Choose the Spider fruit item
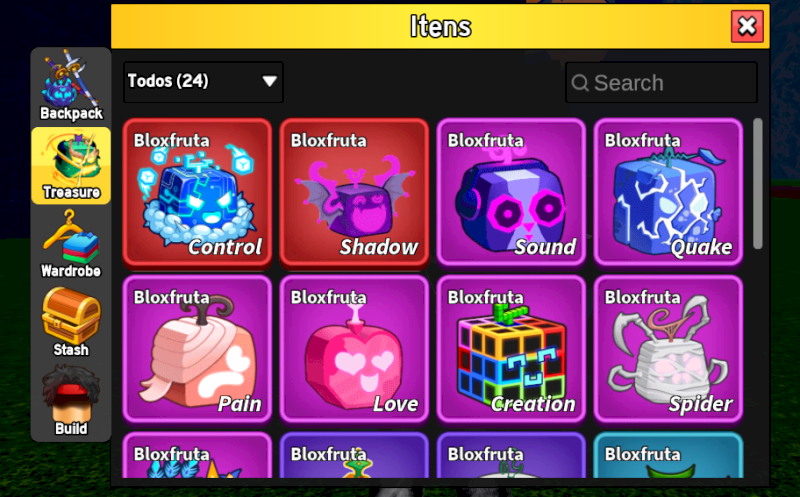Screen dimensions: 800x497 668,350
